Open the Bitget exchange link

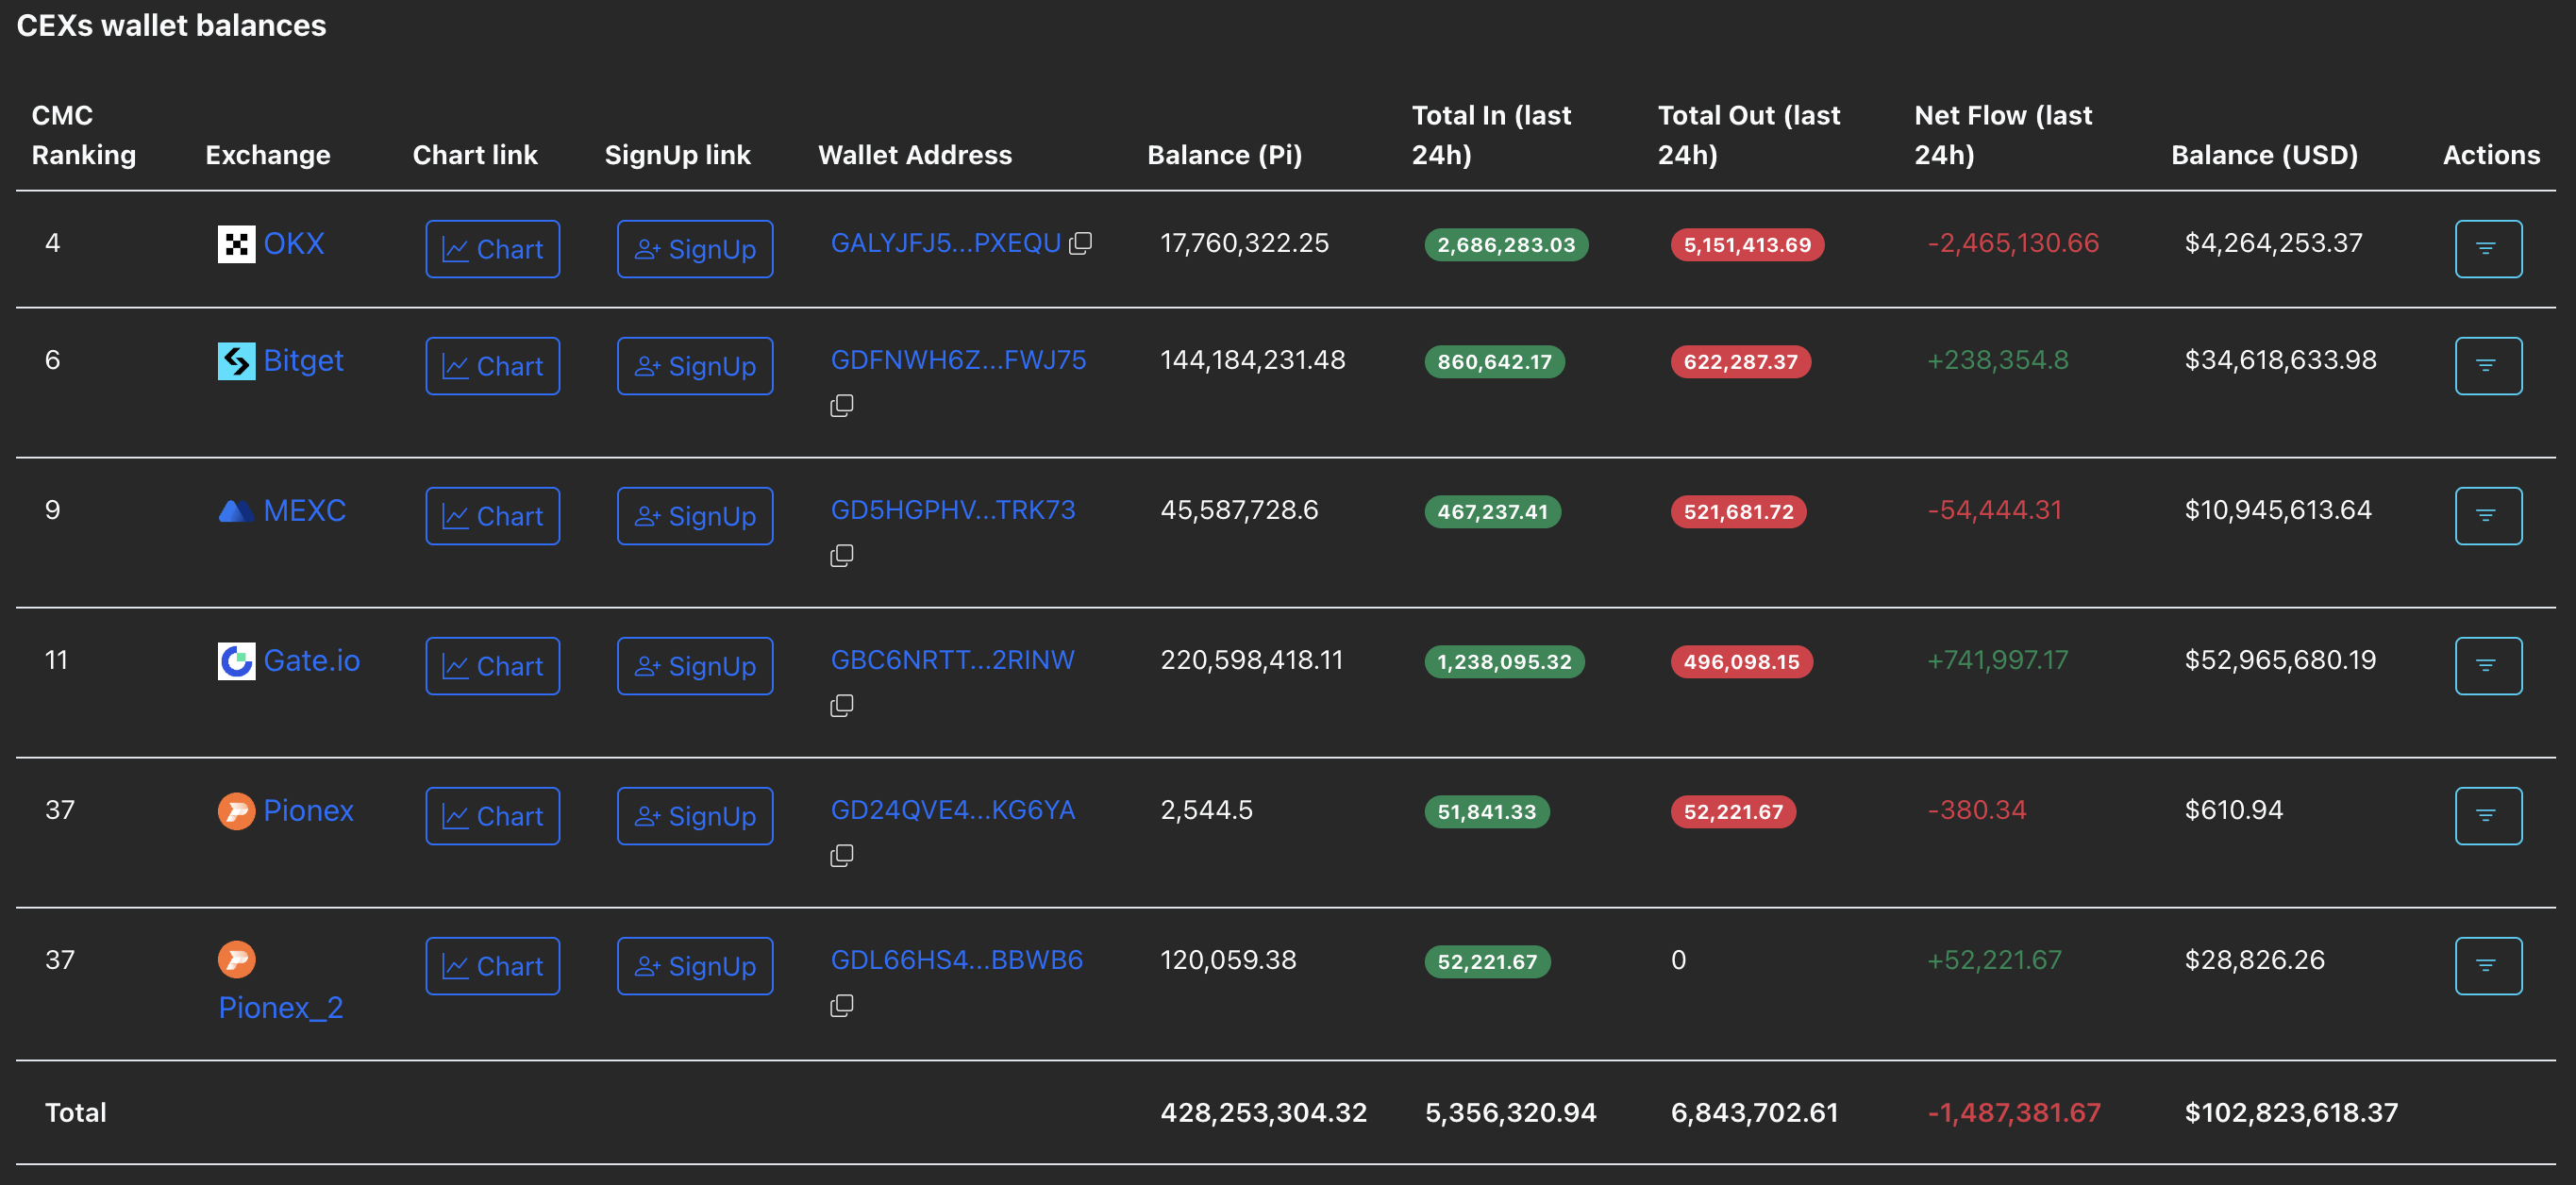point(303,360)
